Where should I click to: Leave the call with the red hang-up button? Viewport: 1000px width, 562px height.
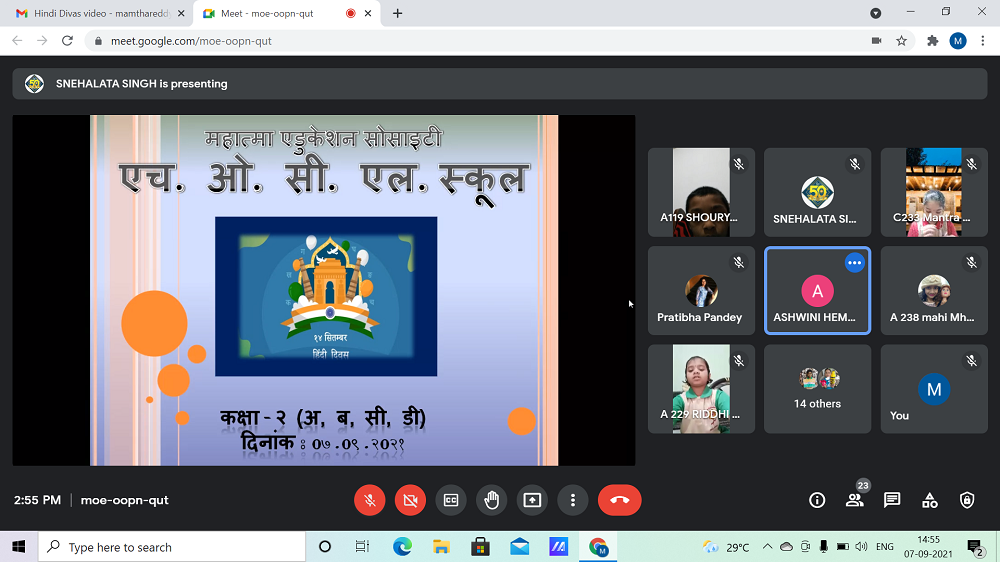tap(619, 500)
